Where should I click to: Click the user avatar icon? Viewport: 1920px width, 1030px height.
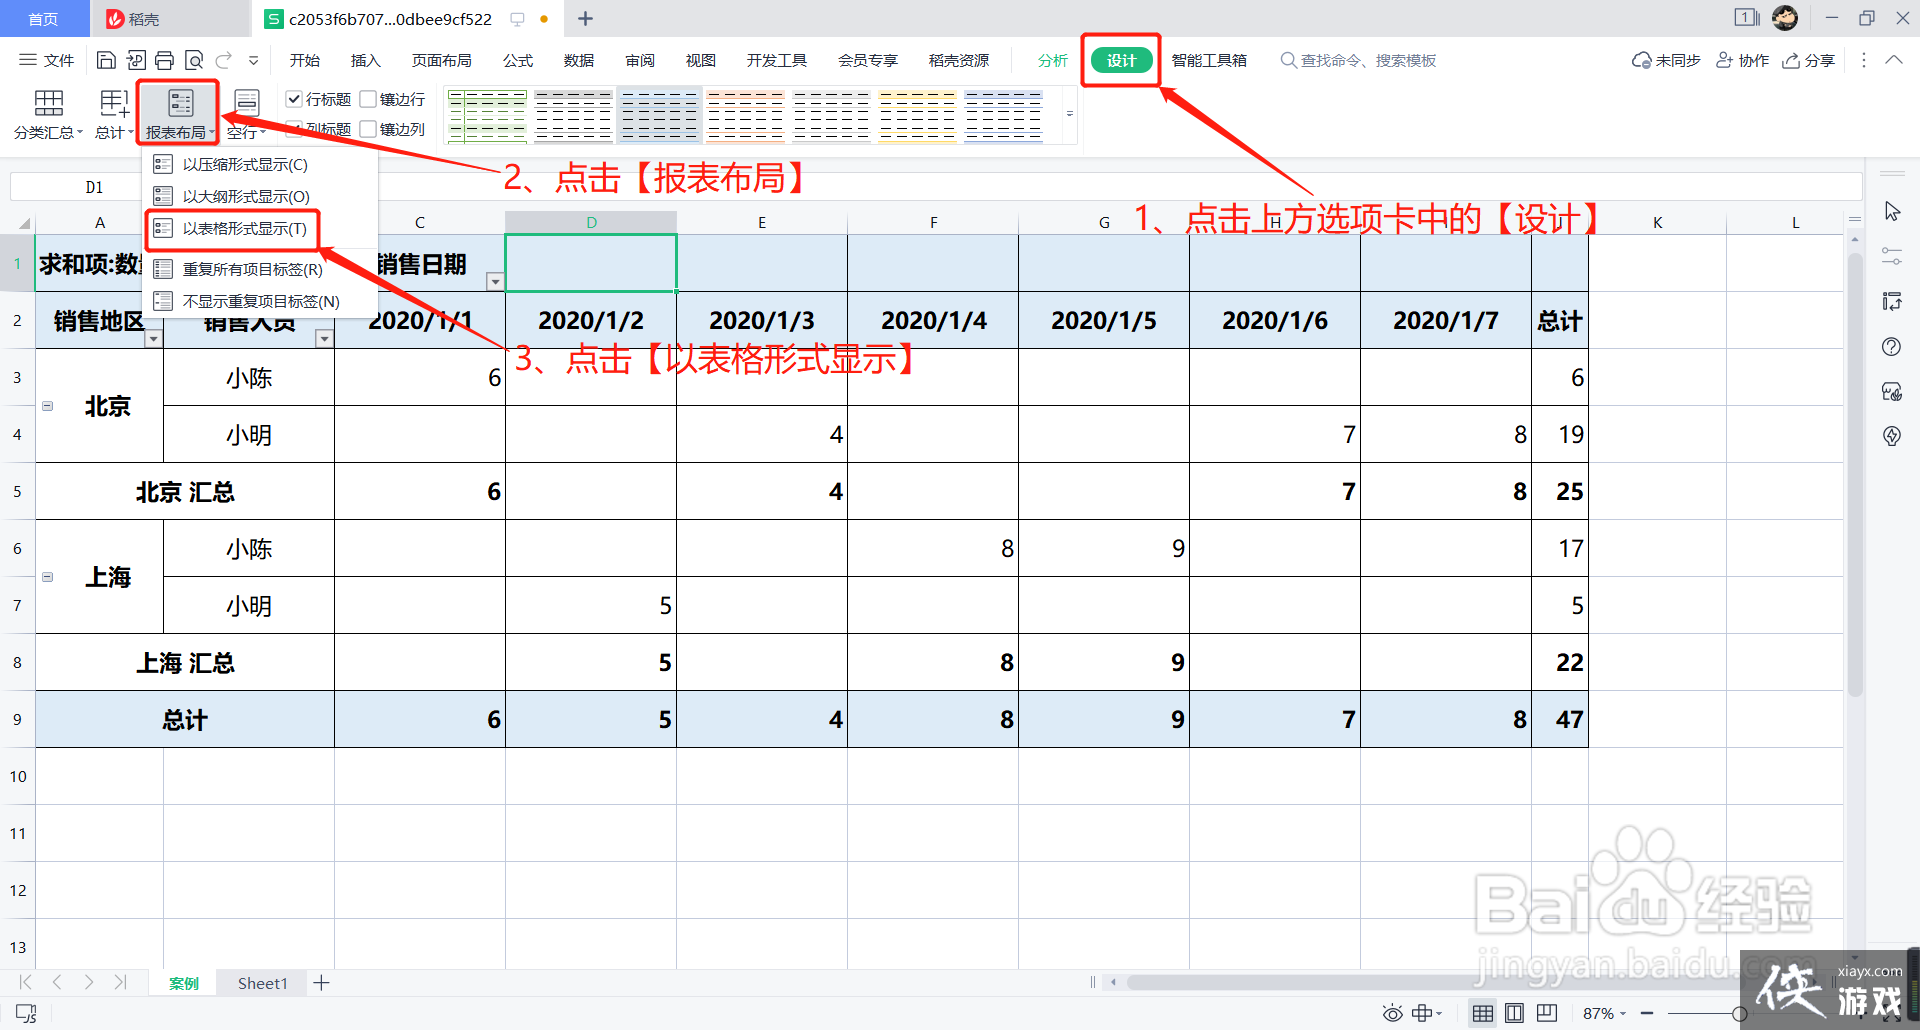(1785, 18)
